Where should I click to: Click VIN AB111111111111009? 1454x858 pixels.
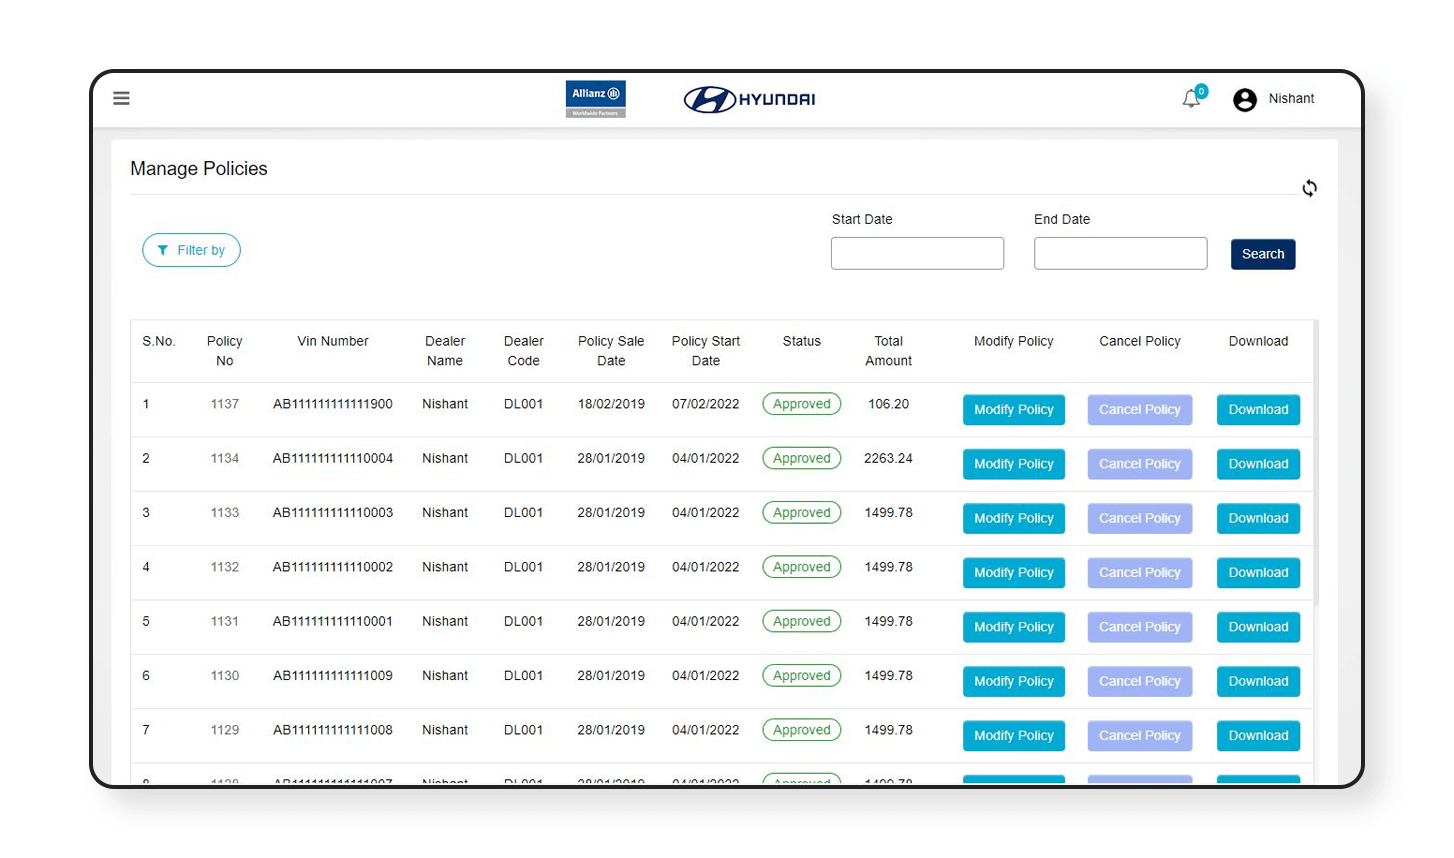[333, 675]
